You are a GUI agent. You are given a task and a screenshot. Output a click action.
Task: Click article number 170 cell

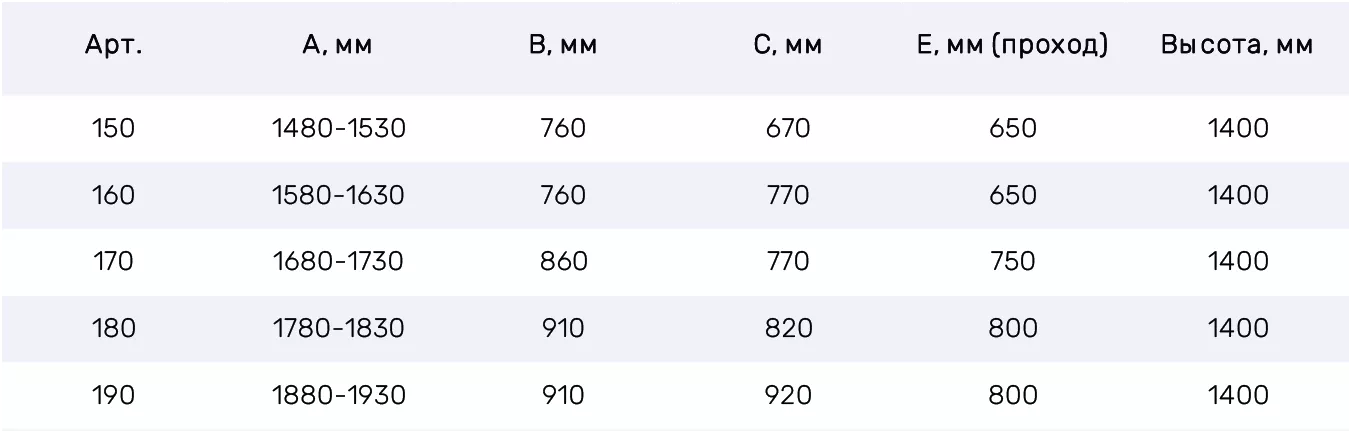[113, 262]
